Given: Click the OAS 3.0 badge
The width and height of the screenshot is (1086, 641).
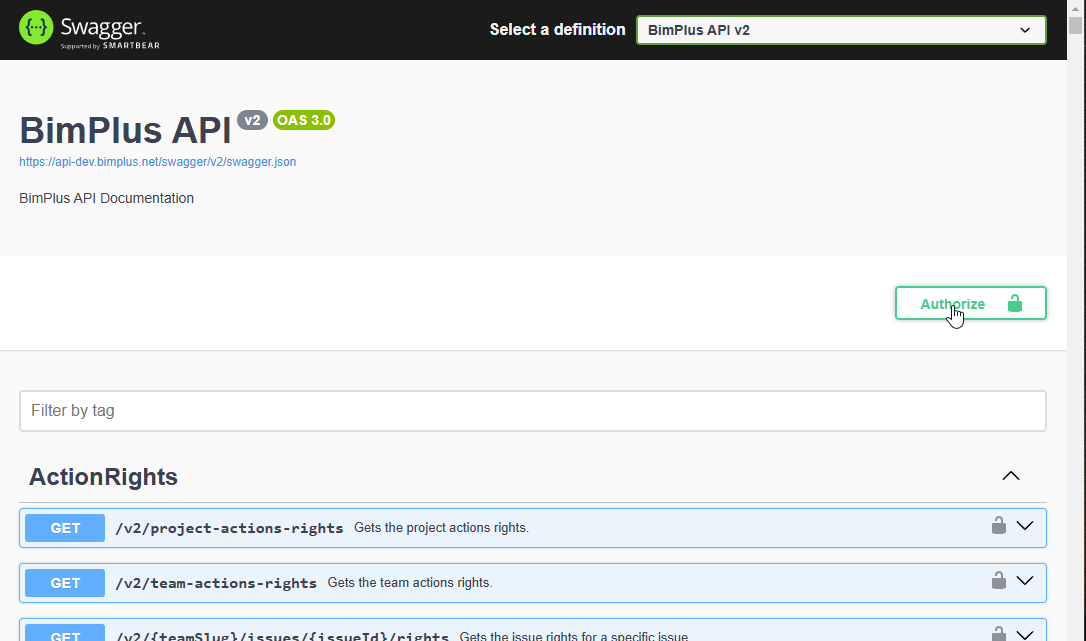Looking at the screenshot, I should [x=304, y=120].
